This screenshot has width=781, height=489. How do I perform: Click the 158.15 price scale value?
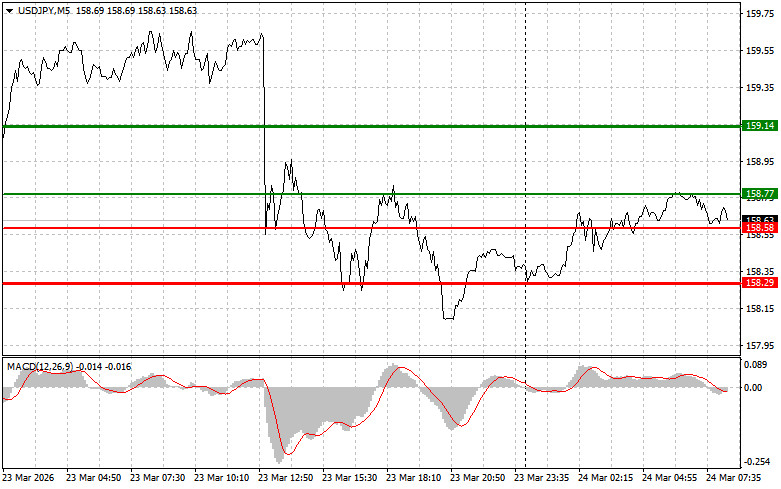click(x=760, y=309)
